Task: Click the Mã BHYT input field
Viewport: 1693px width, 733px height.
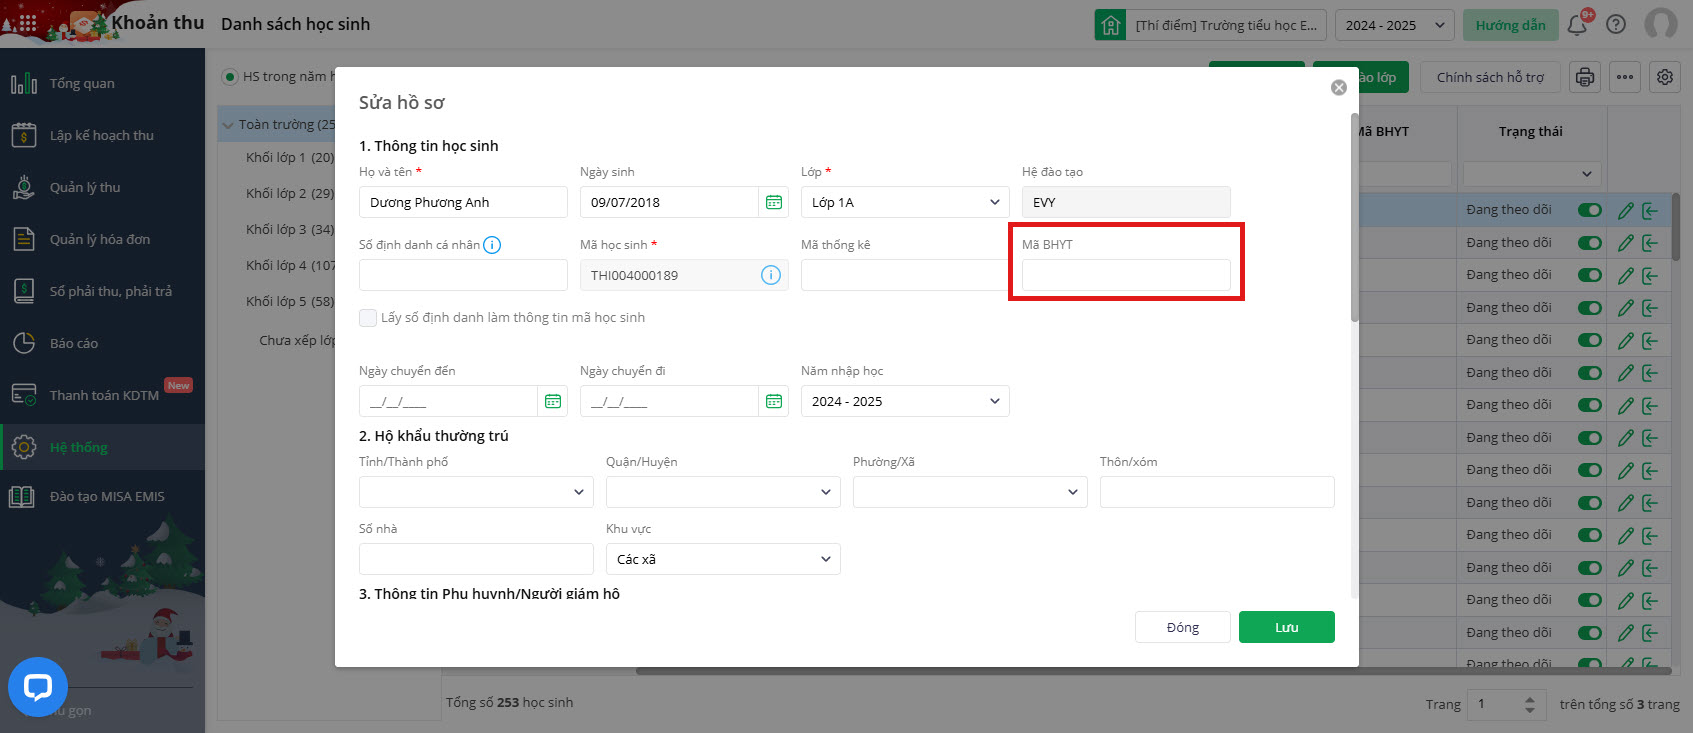Action: pos(1125,275)
